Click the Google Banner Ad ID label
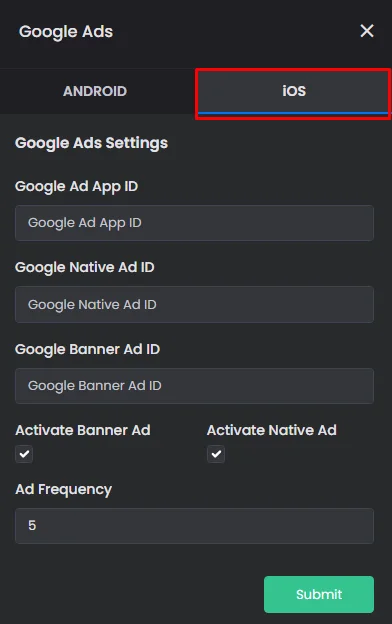Image resolution: width=392 pixels, height=624 pixels. [x=88, y=349]
